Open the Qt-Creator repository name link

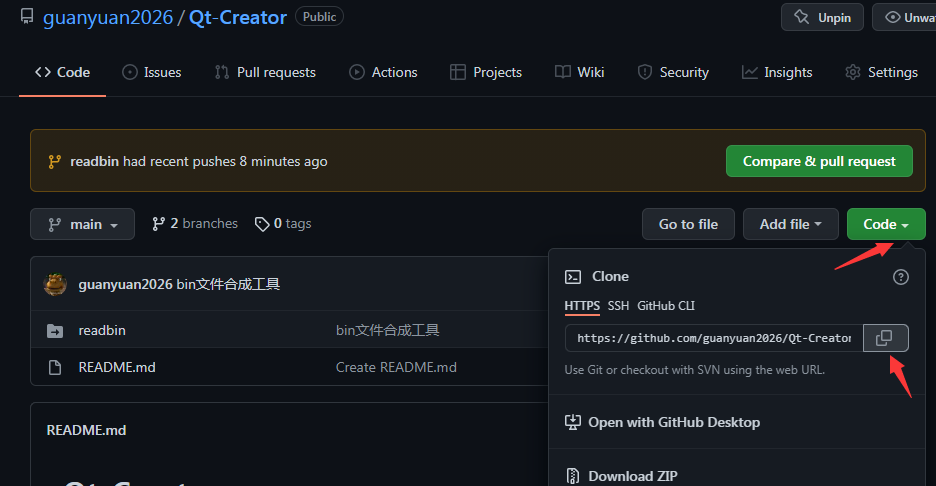238,17
